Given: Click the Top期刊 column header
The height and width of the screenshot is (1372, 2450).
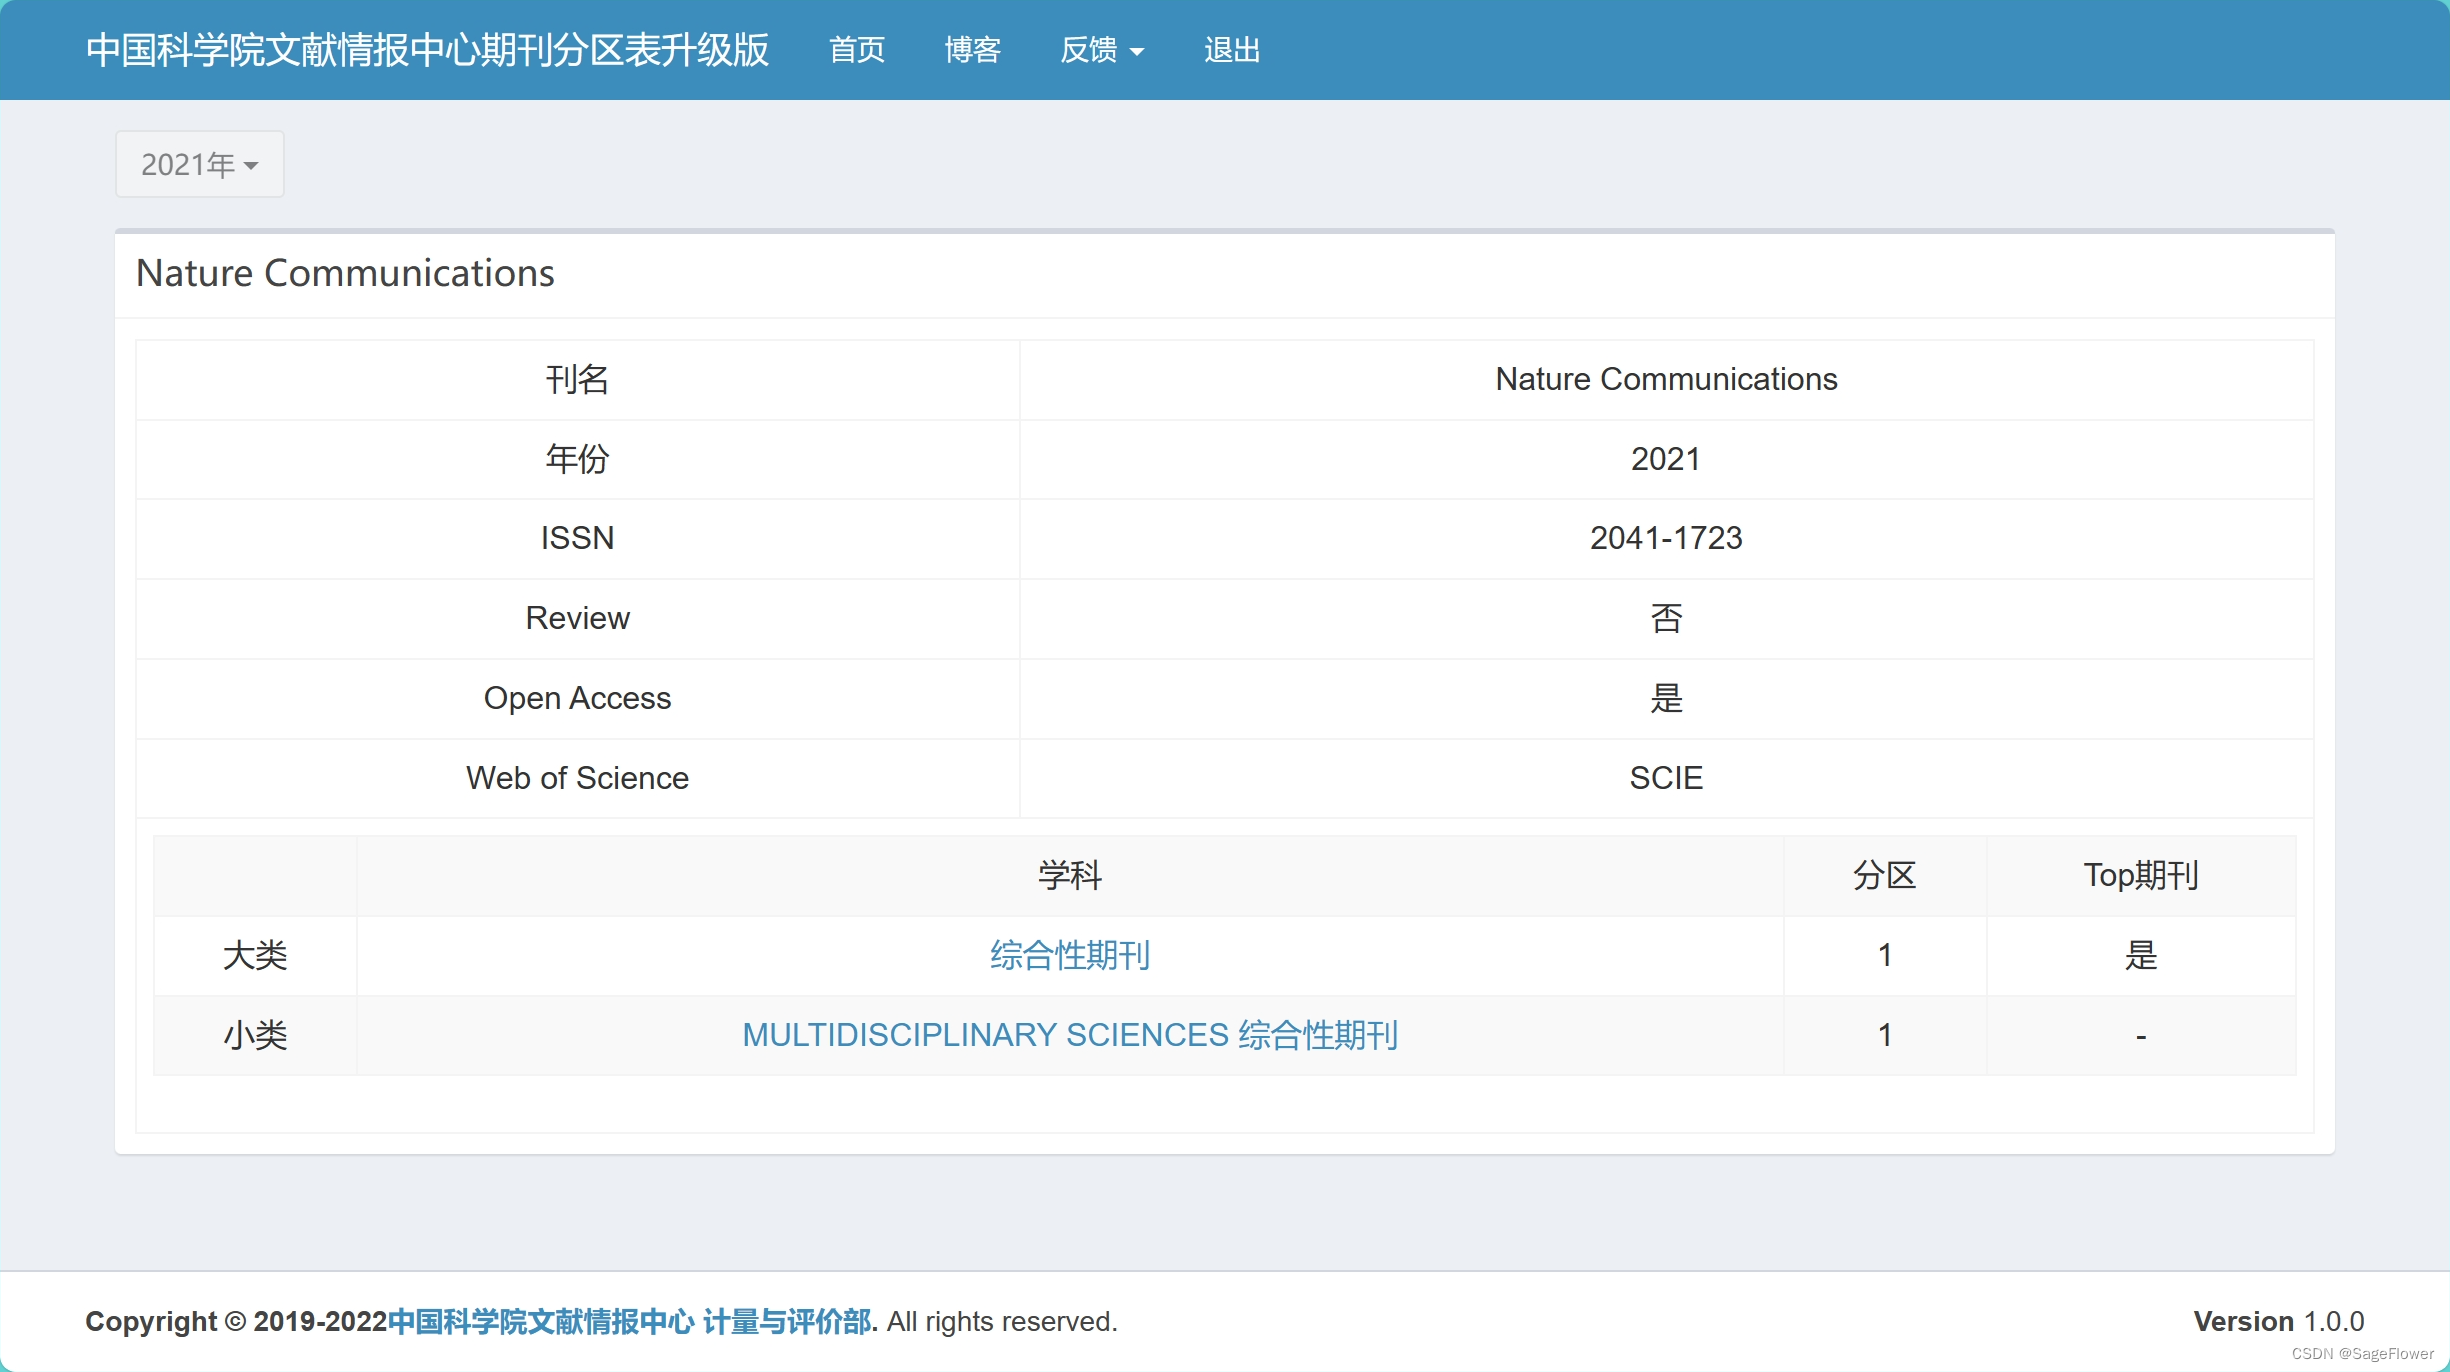Looking at the screenshot, I should tap(2141, 875).
